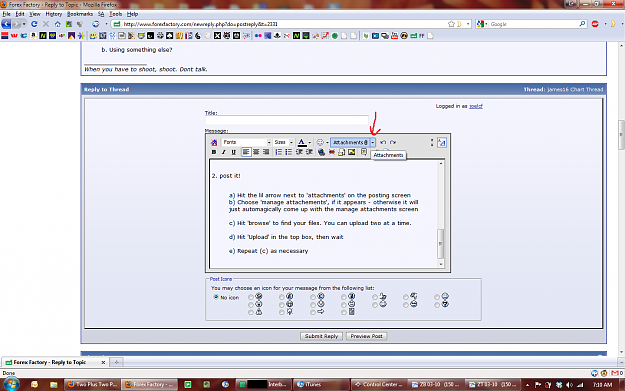Undo last edit in message editor
Screen dimensions: 625x391
tap(383, 142)
